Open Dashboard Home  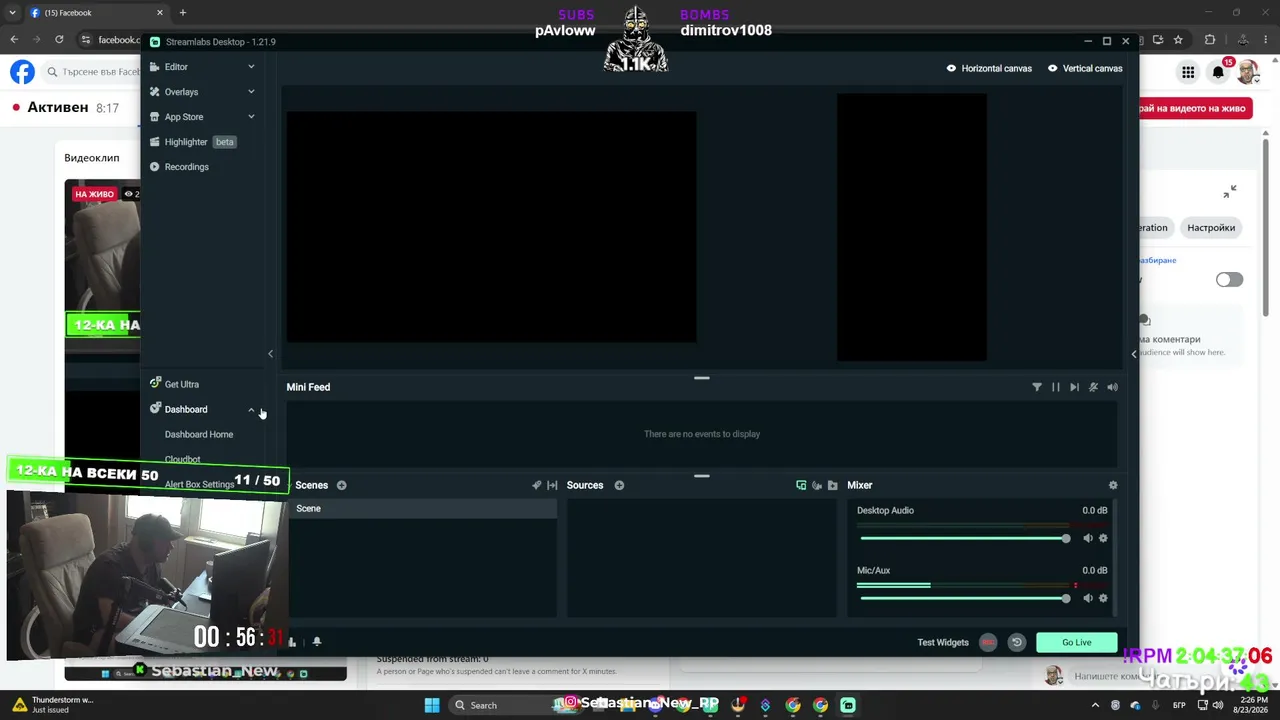[199, 434]
